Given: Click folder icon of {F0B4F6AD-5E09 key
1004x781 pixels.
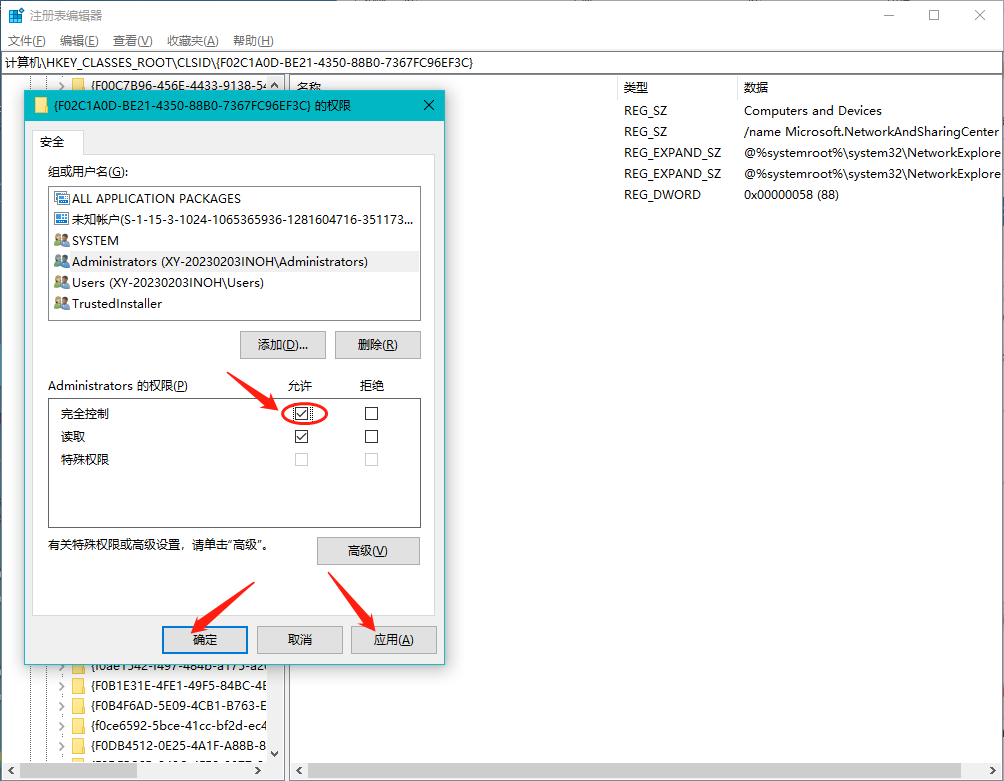Looking at the screenshot, I should coord(78,706).
